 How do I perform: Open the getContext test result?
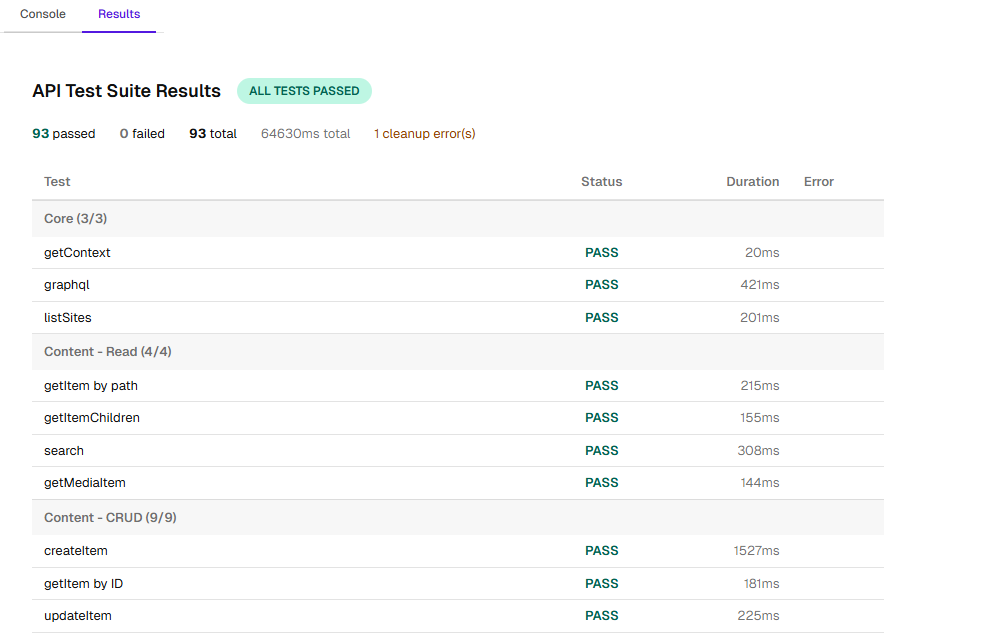coord(77,252)
